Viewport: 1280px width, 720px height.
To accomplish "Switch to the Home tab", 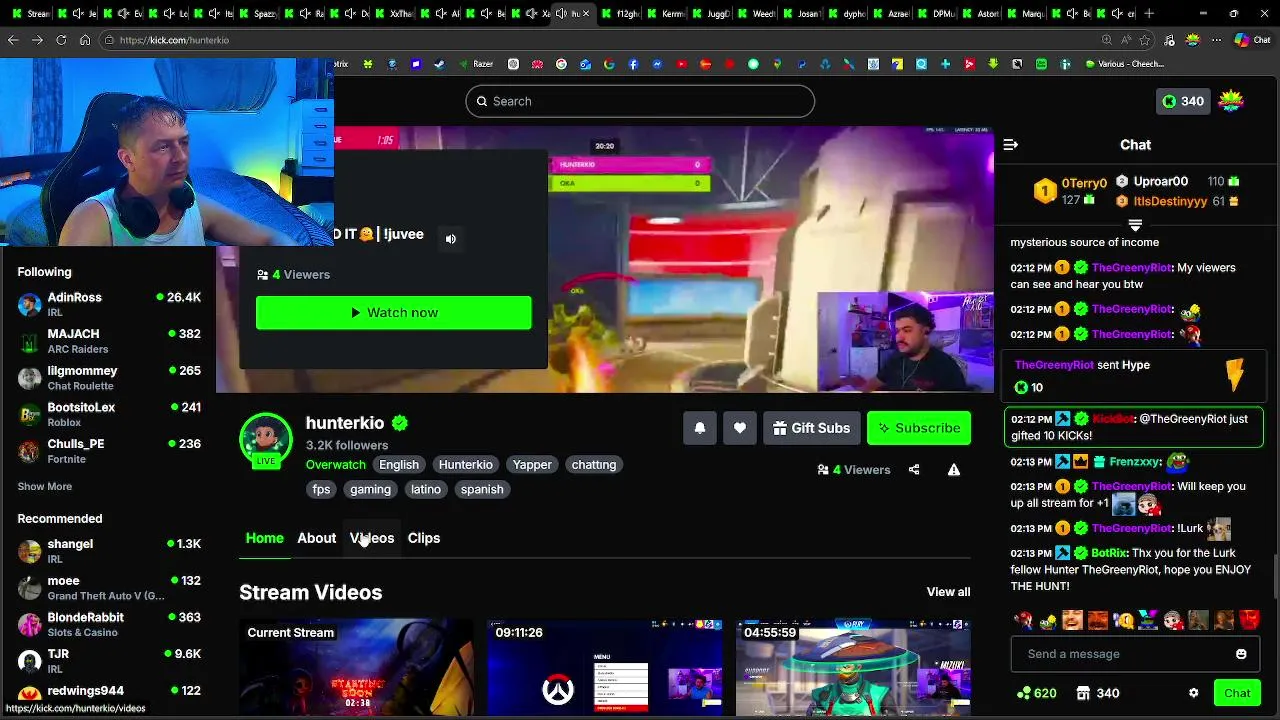I will [265, 538].
